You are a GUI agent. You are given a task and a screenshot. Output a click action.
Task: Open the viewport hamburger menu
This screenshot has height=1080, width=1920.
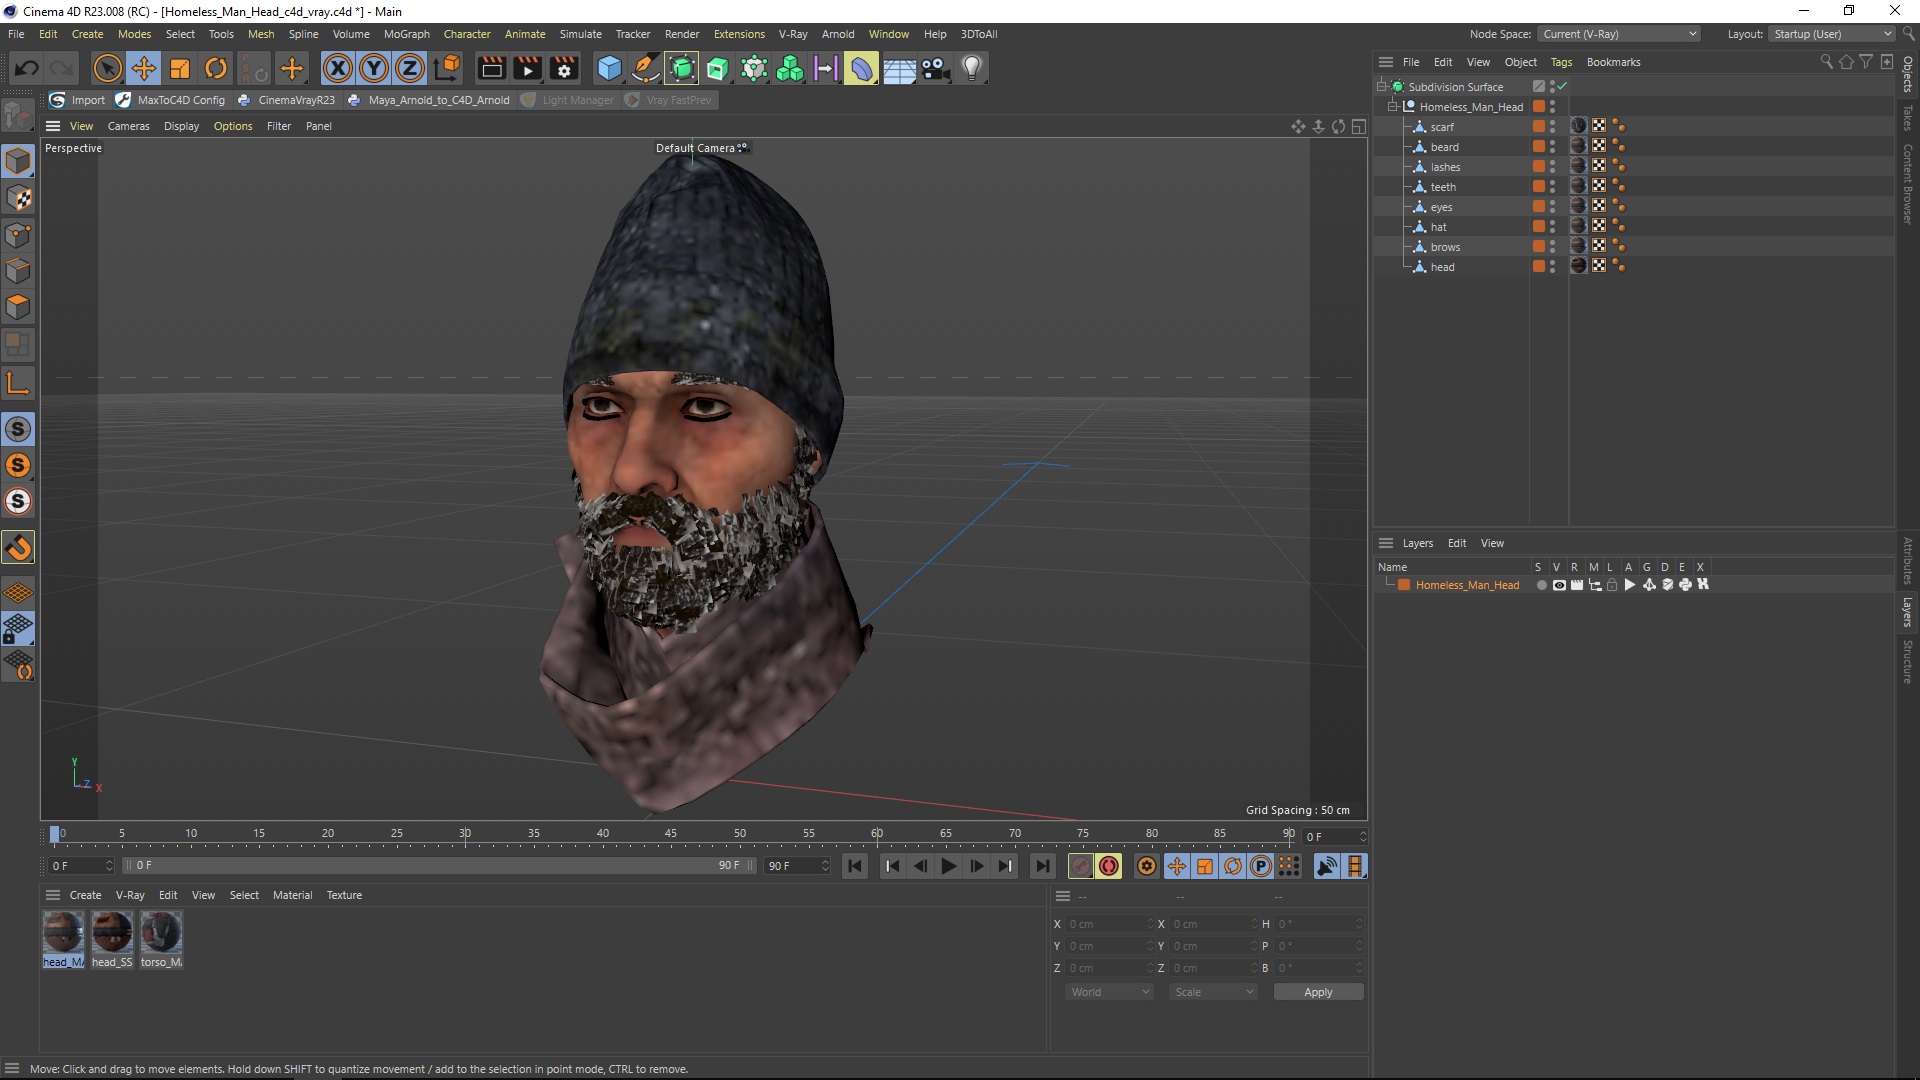[53, 126]
